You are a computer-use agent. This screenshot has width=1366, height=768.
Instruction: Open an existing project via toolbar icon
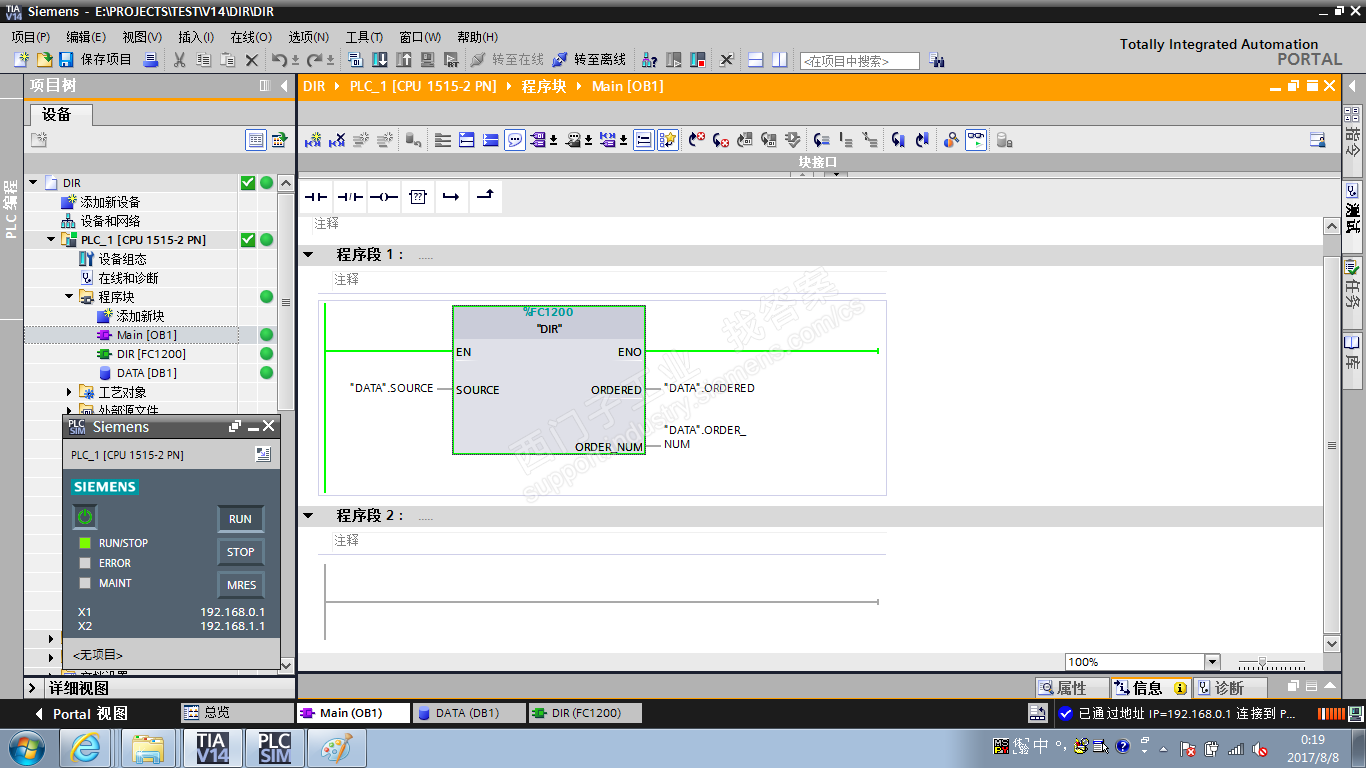click(43, 60)
